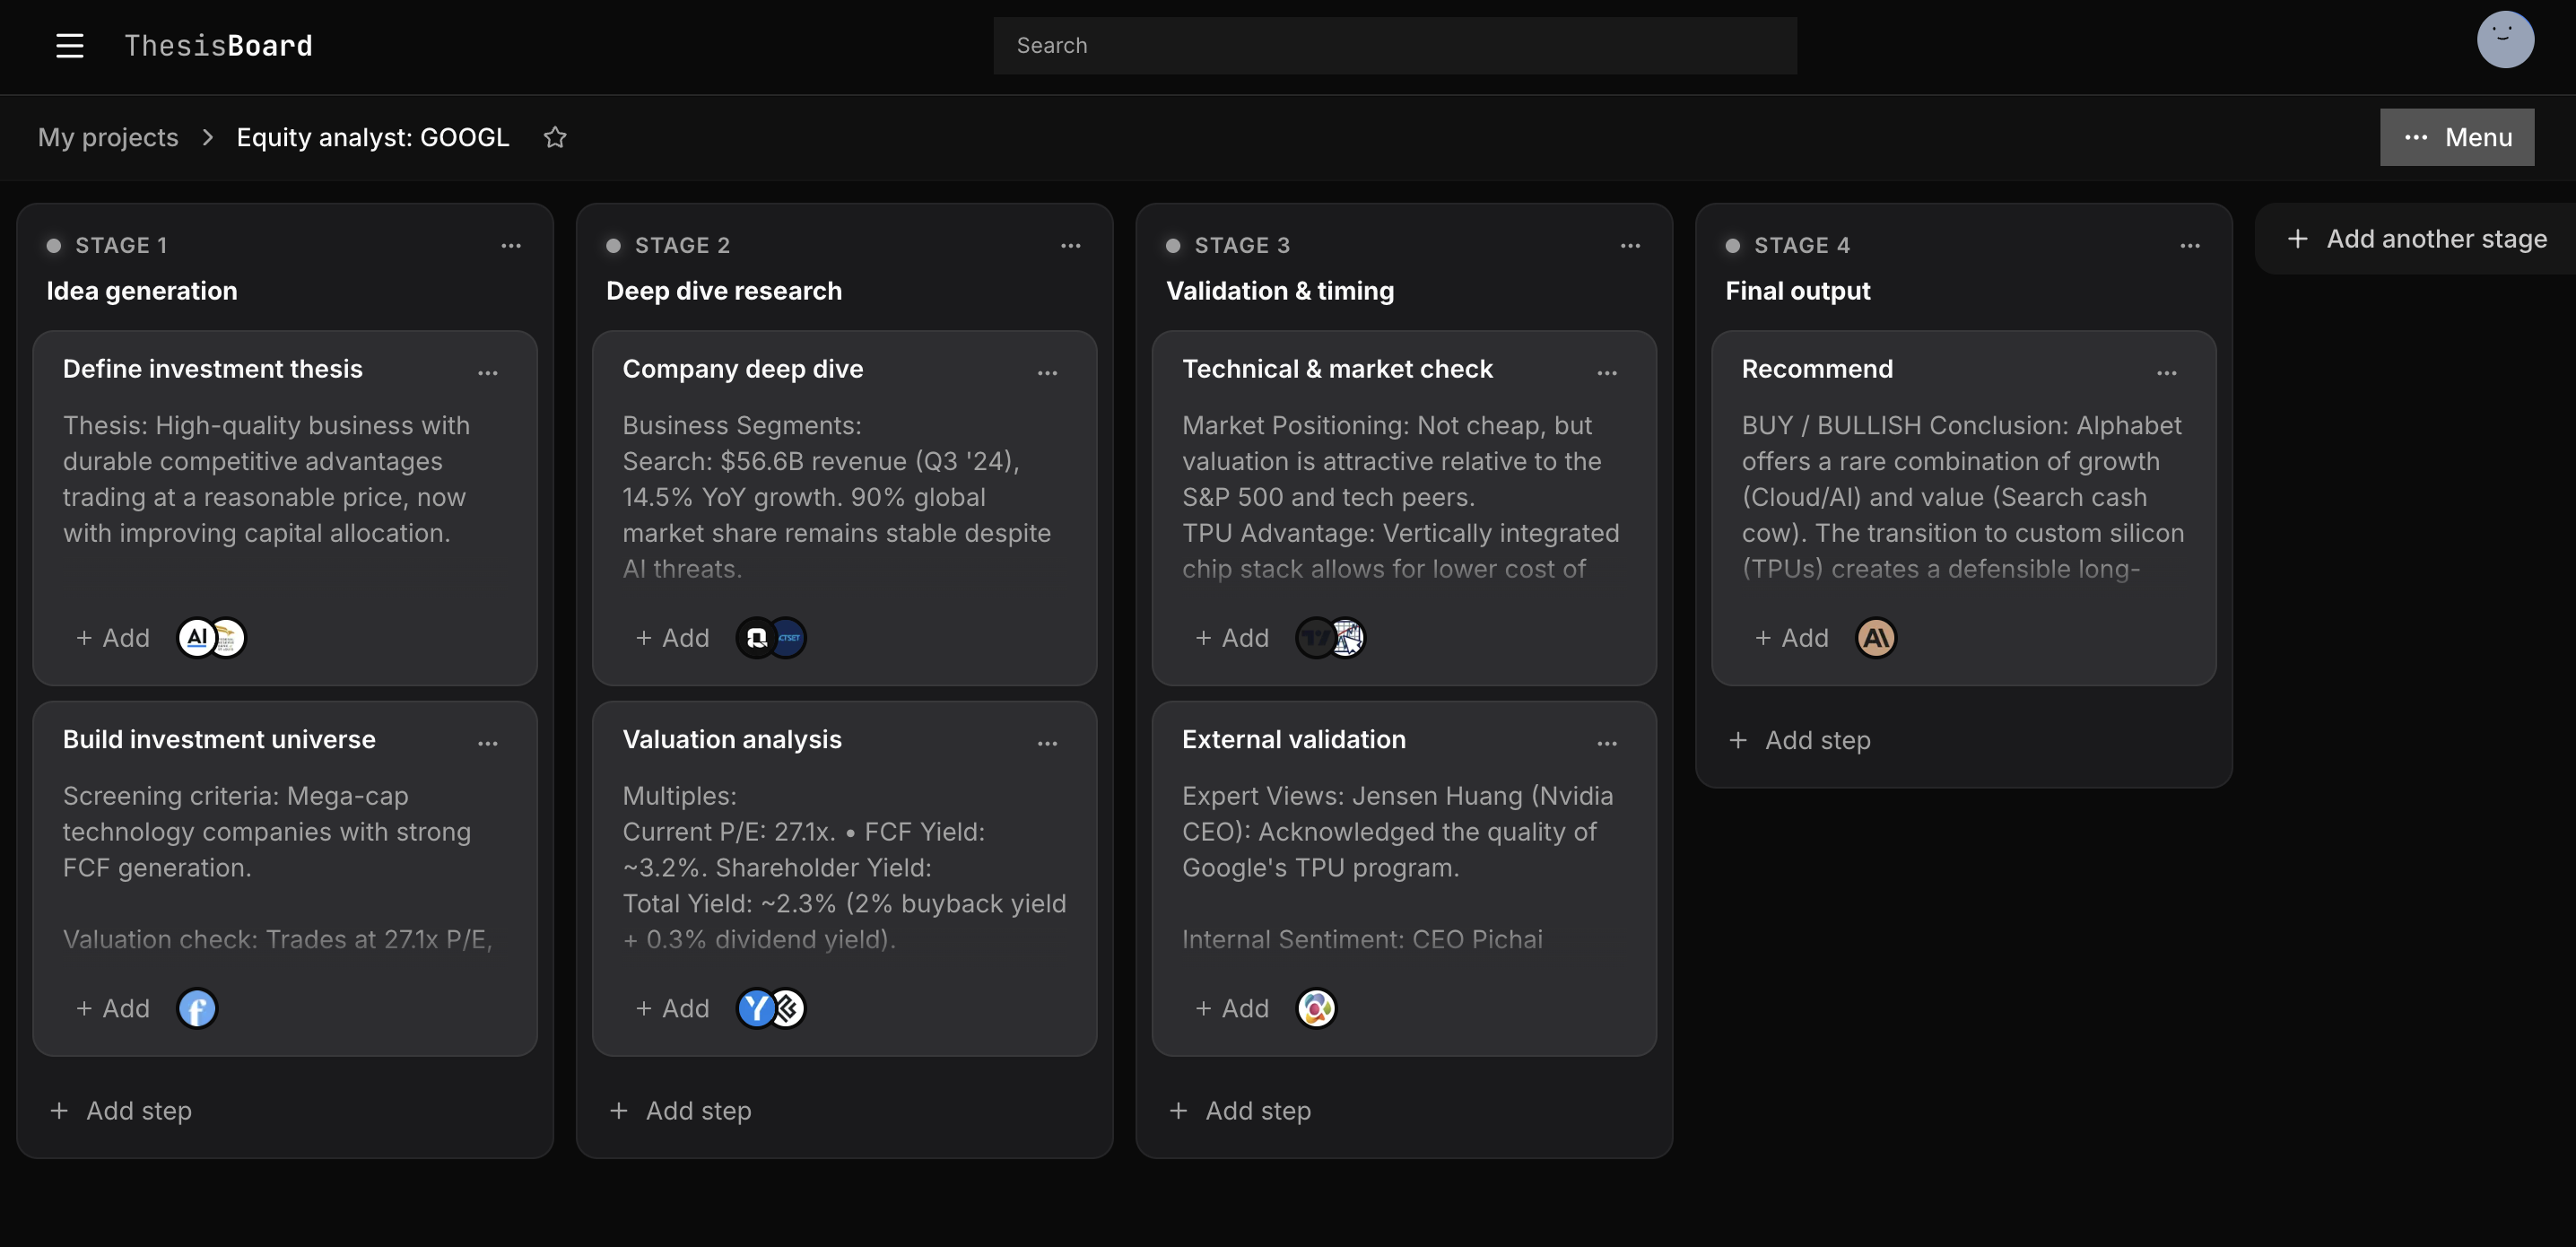
Task: Select the TradingView icon on Technical & market check
Action: [x=1315, y=637]
